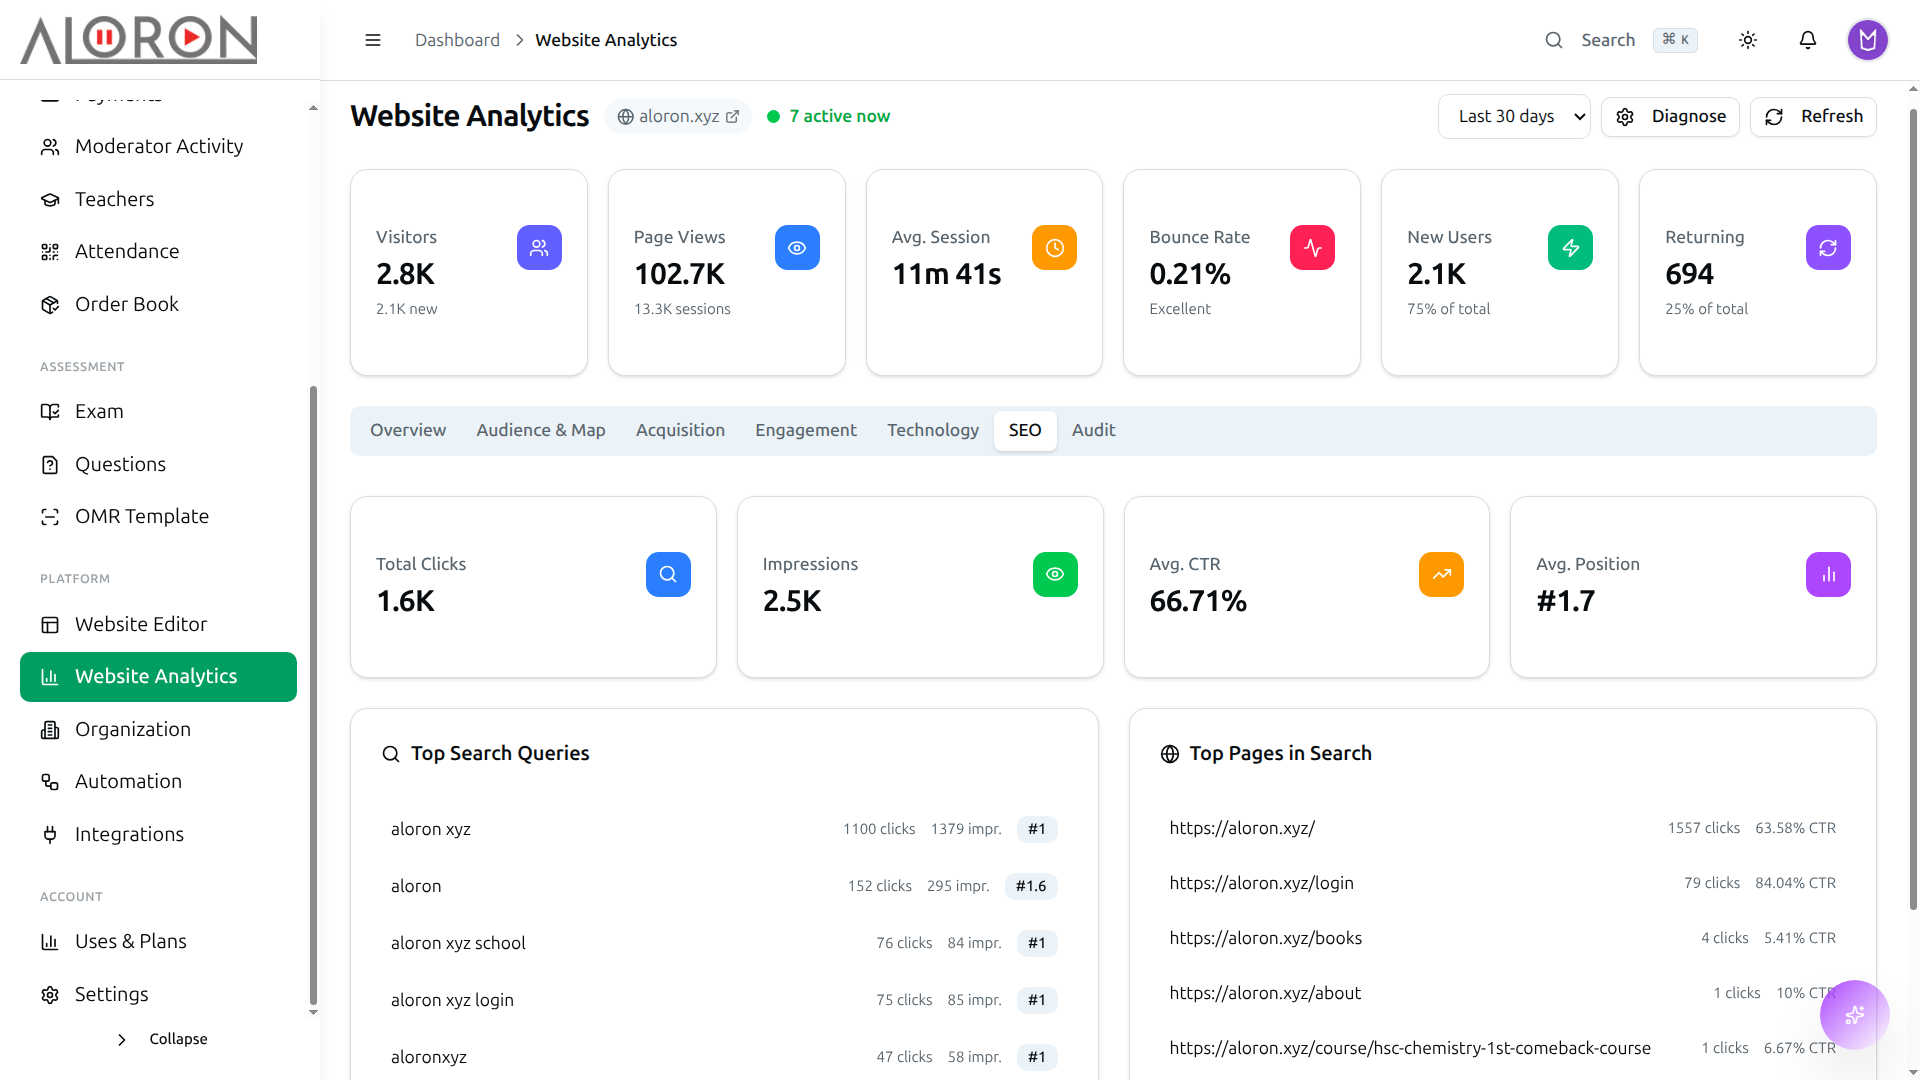Open Organization in sidebar
This screenshot has height=1080, width=1920.
click(x=158, y=729)
